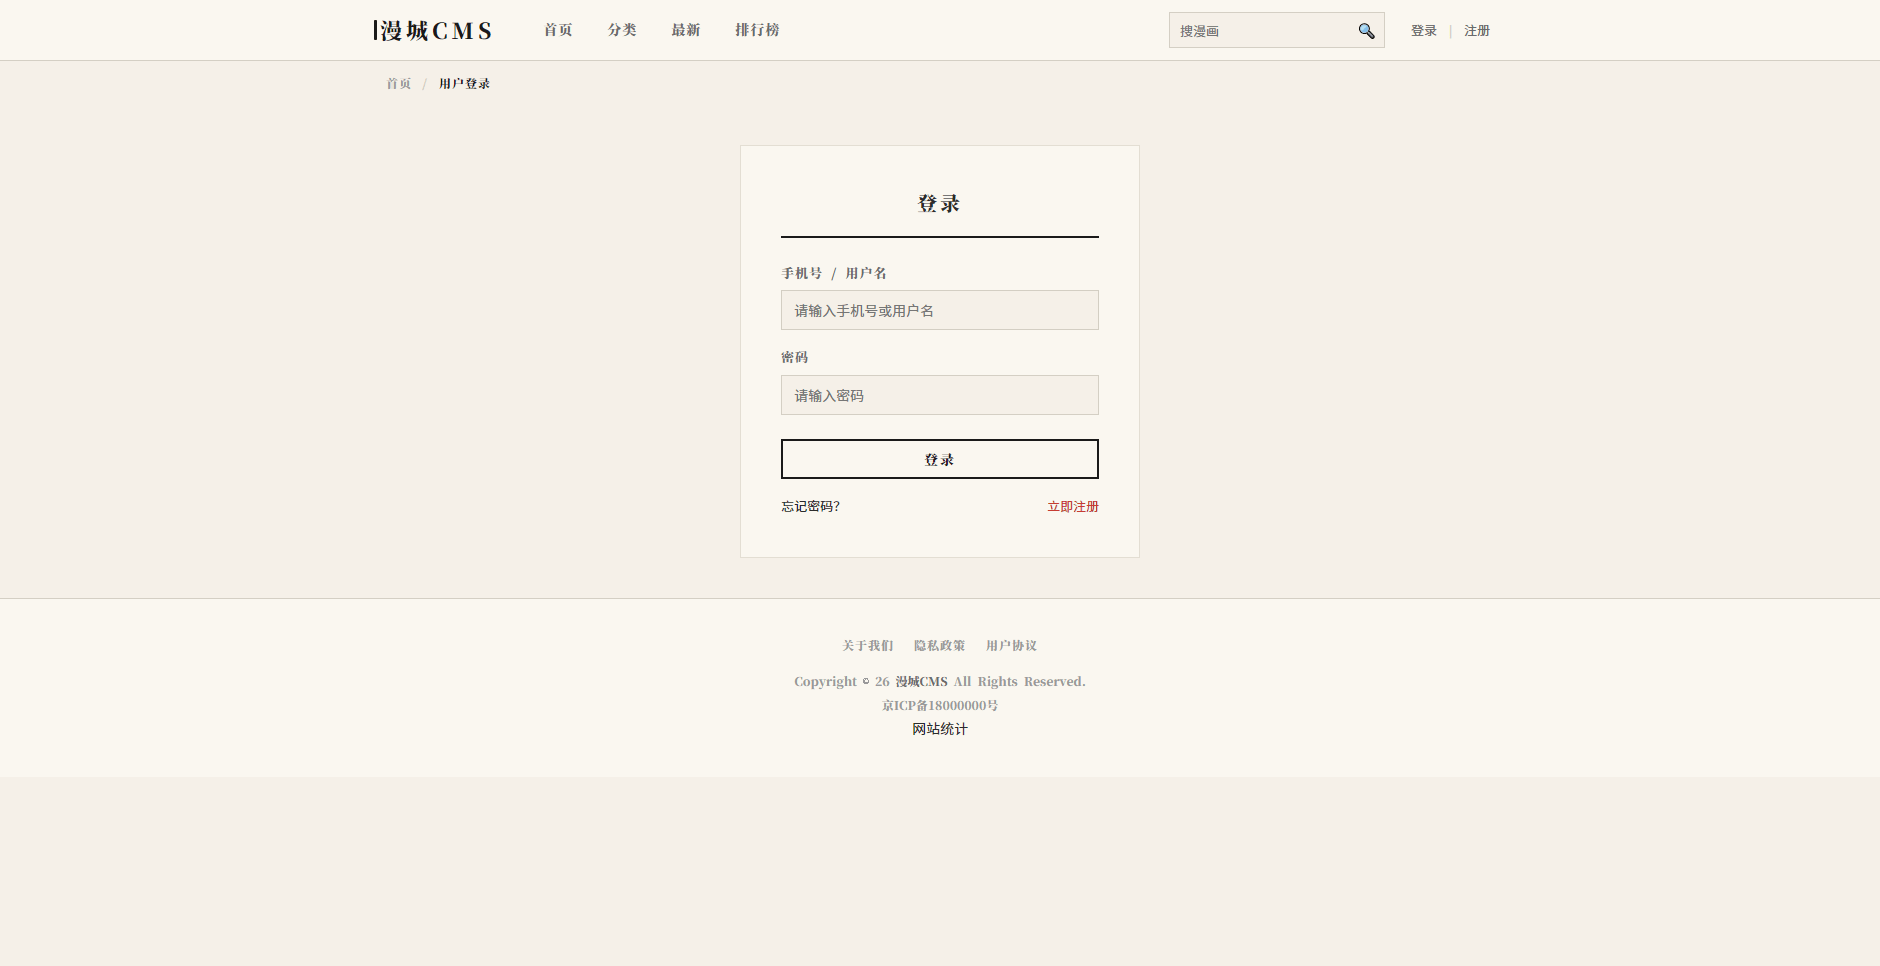The image size is (1880, 966).
Task: Open the 漫城CMS logo home link
Action: pos(432,31)
